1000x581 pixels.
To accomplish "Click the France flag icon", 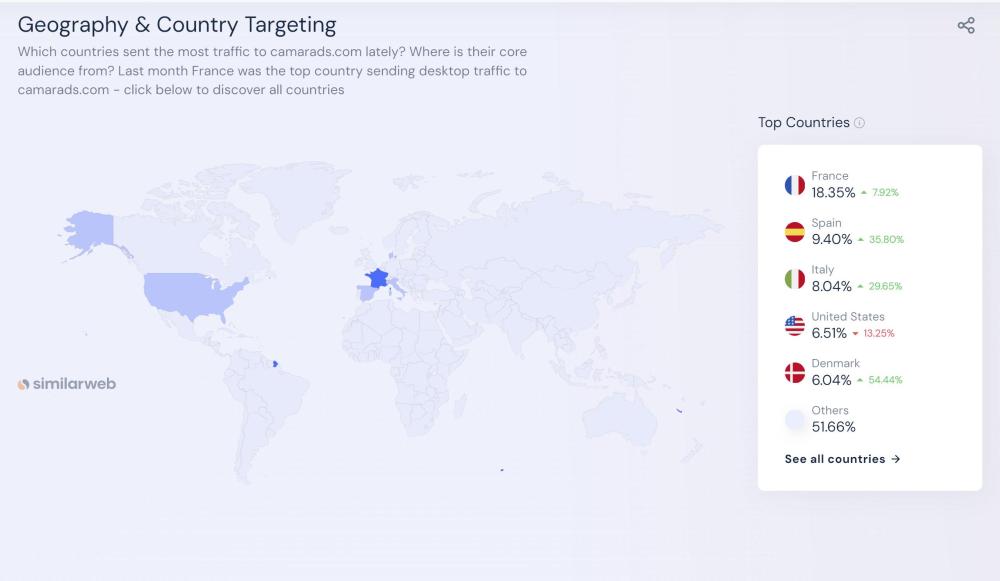I will coord(795,185).
